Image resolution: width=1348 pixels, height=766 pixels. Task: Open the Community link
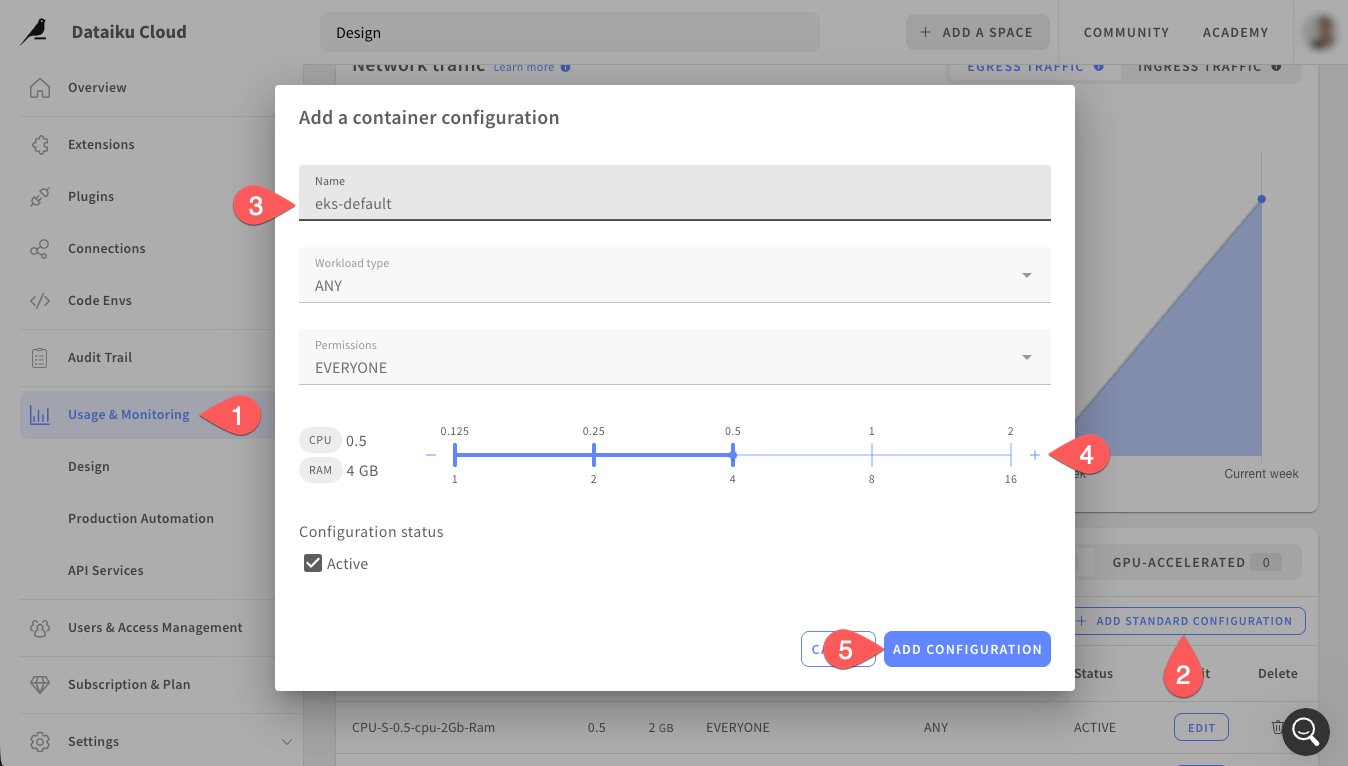click(1126, 32)
